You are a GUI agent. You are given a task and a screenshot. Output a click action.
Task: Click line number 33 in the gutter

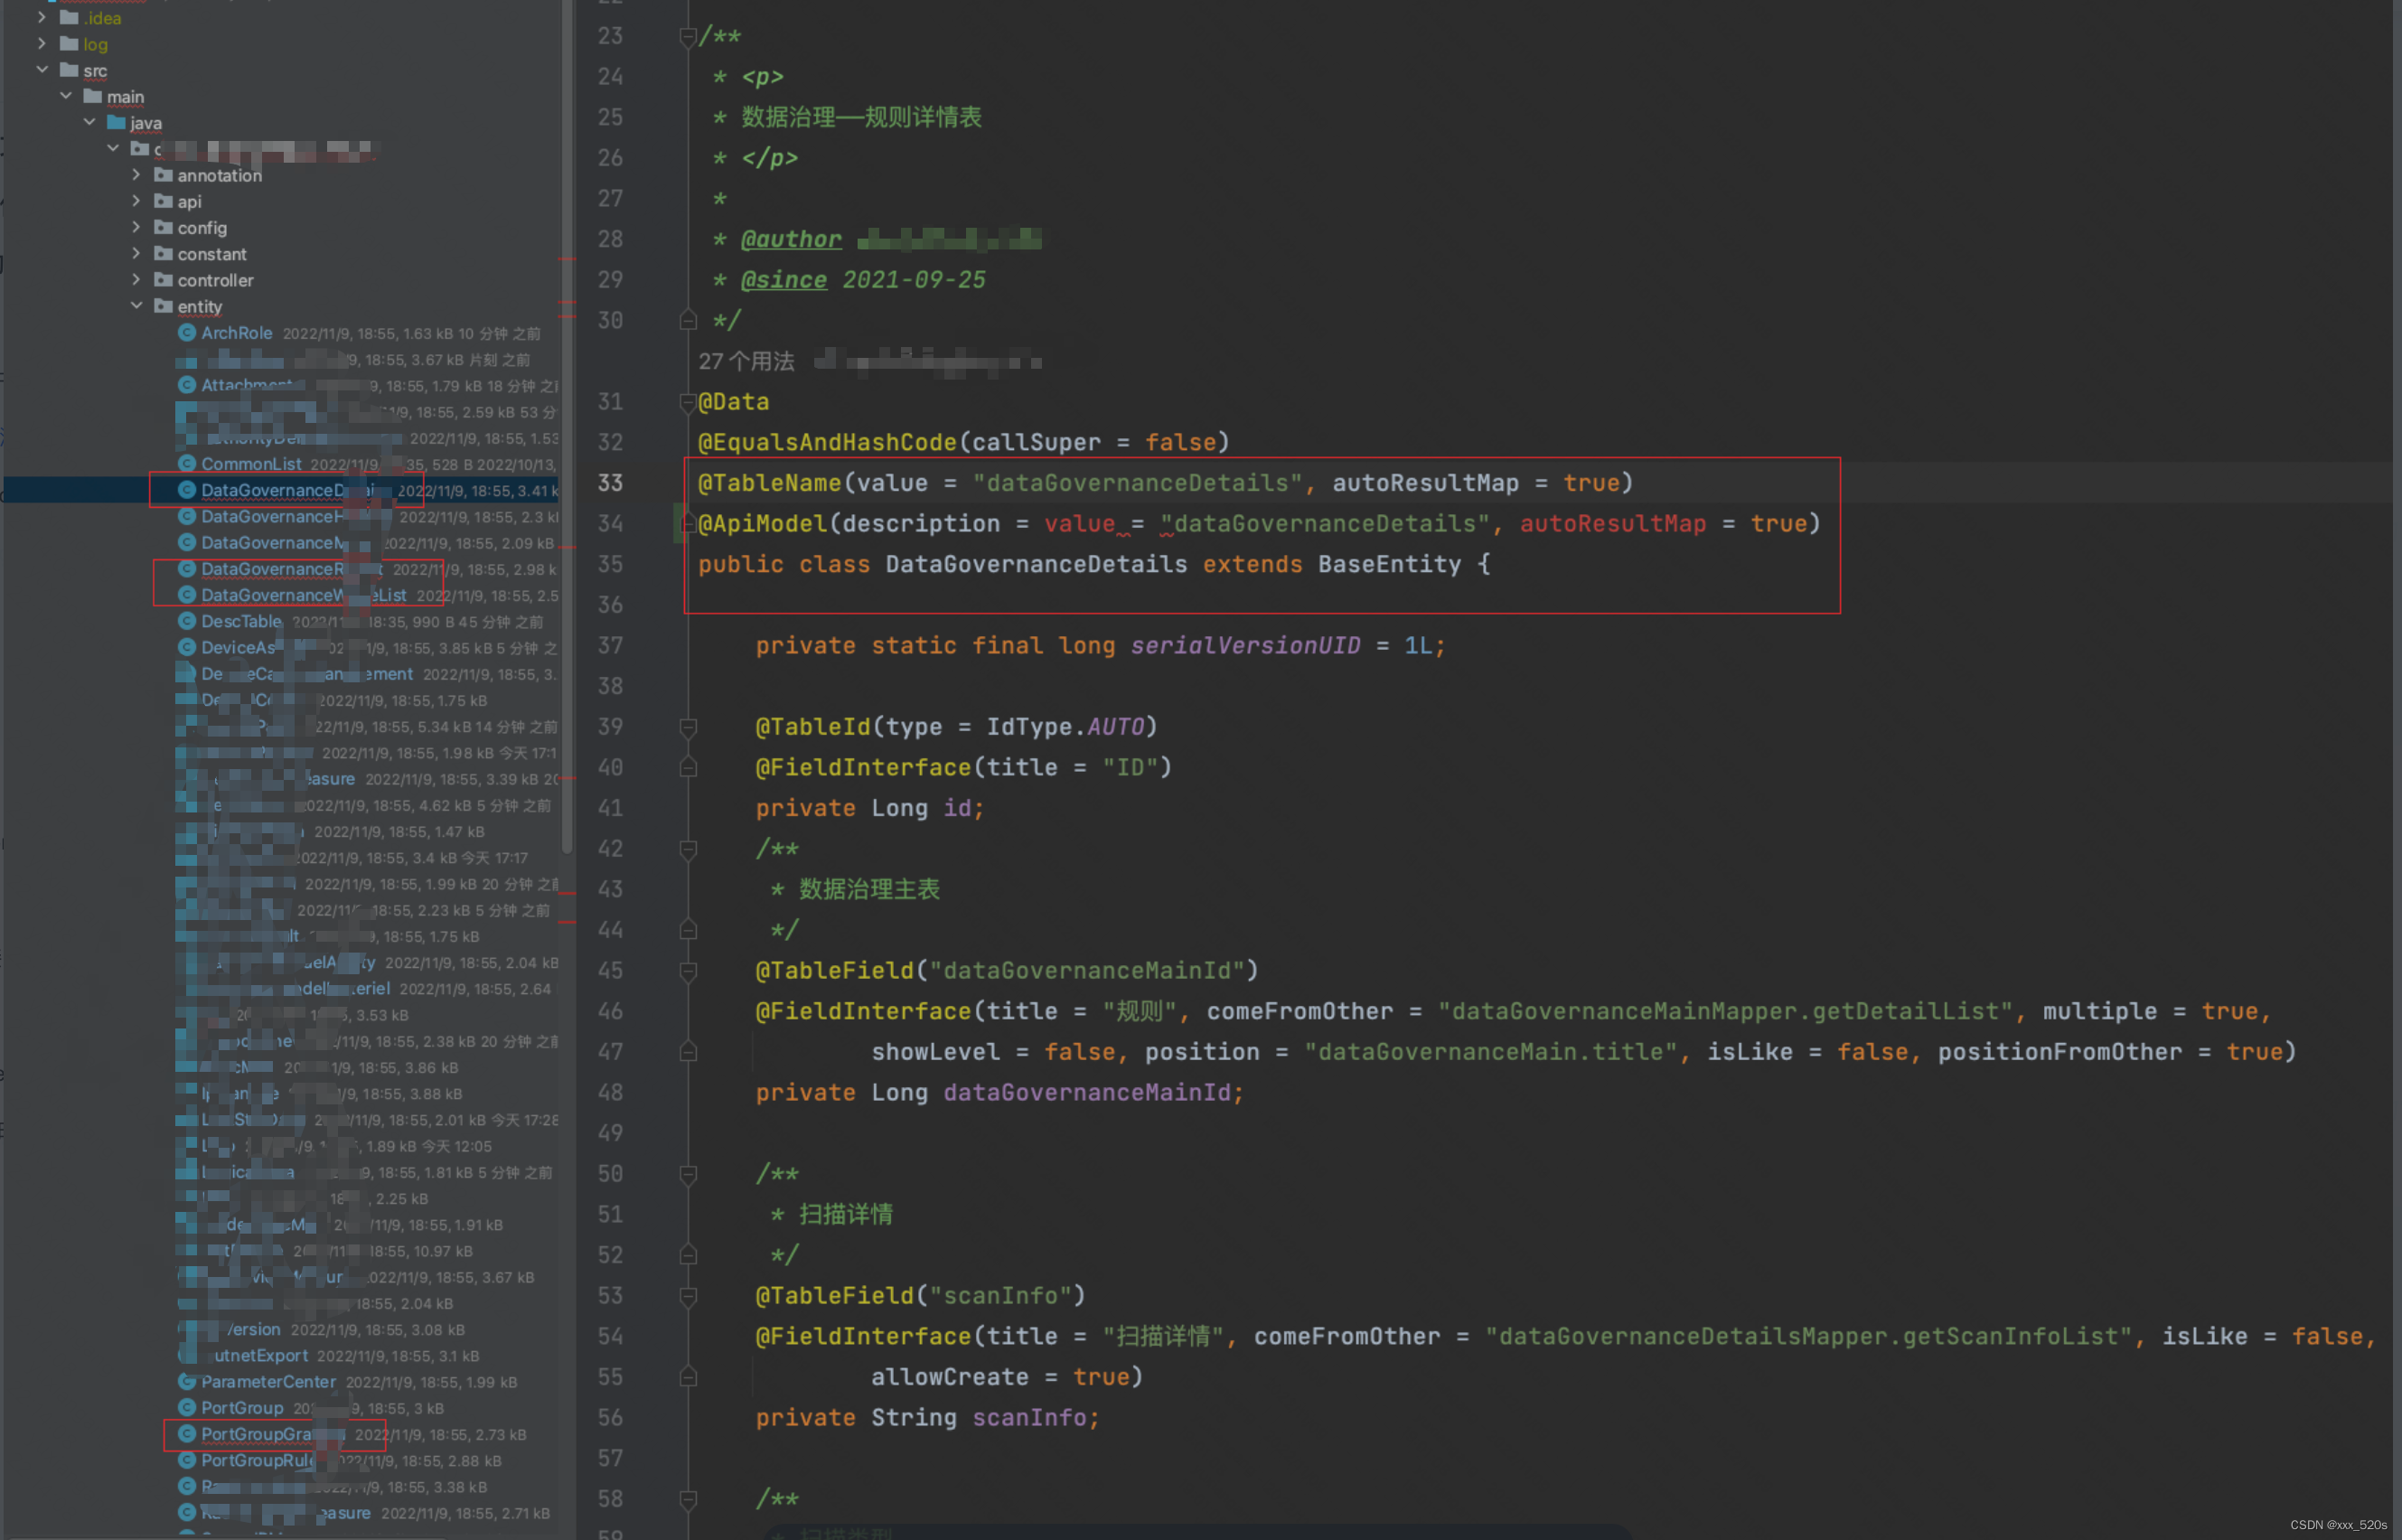click(610, 483)
